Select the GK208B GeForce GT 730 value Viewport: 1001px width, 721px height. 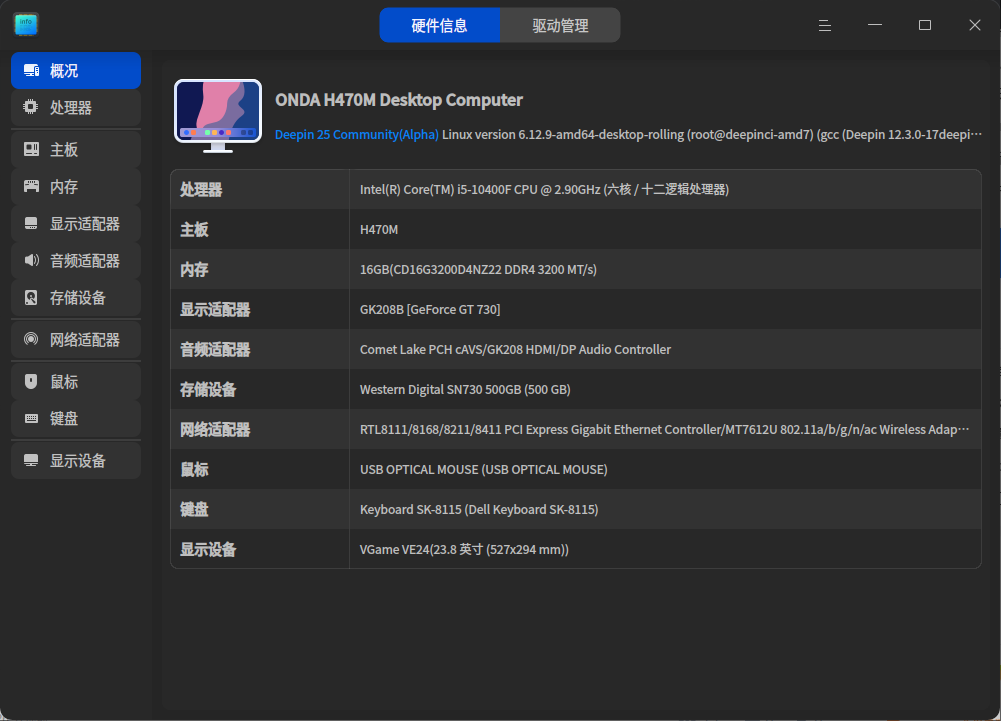coord(430,310)
